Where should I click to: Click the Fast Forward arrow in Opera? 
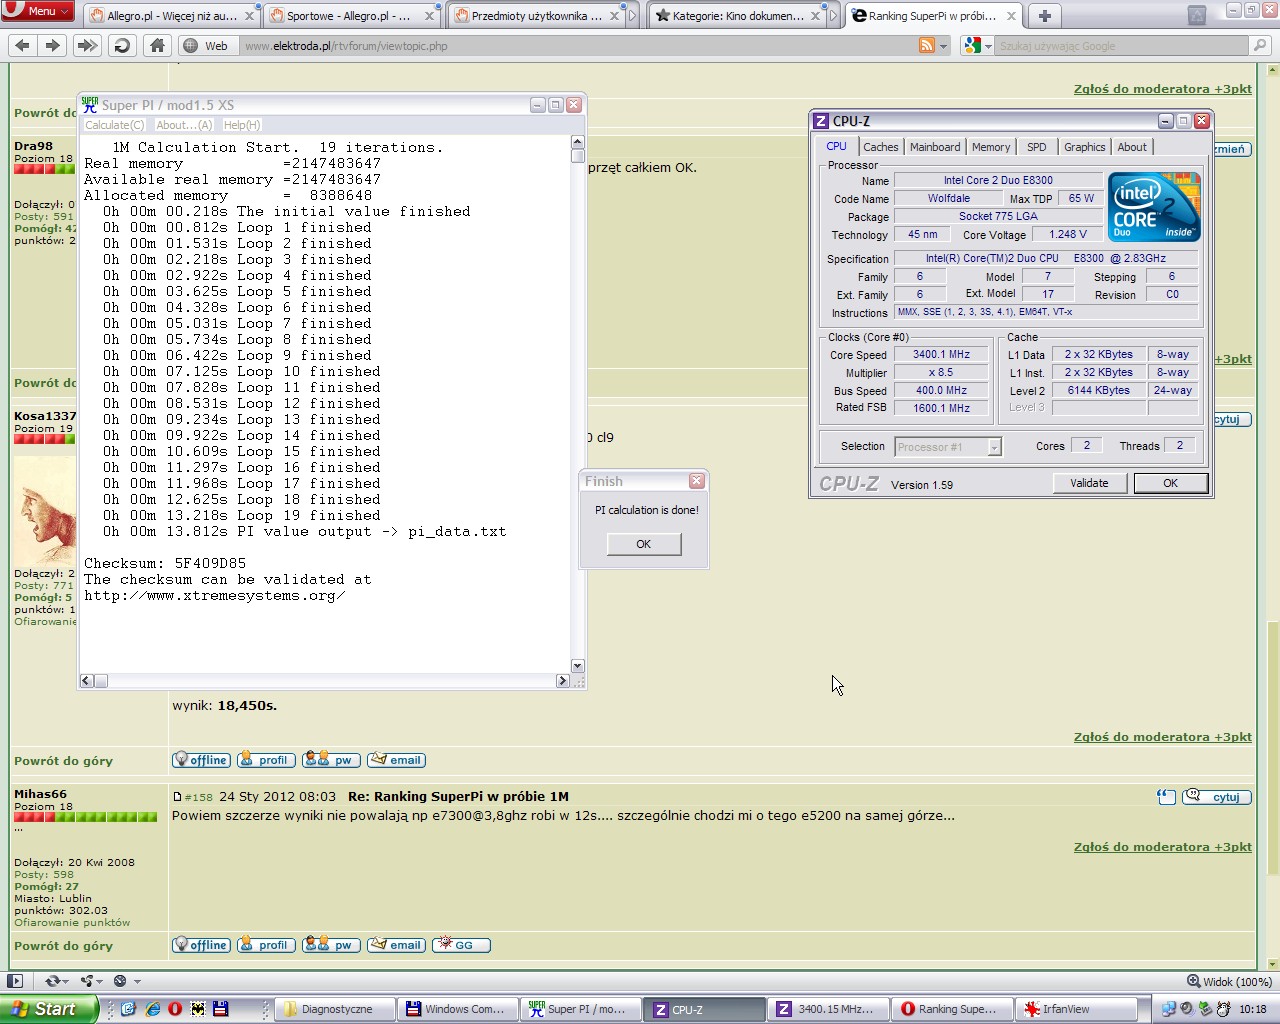coord(87,45)
